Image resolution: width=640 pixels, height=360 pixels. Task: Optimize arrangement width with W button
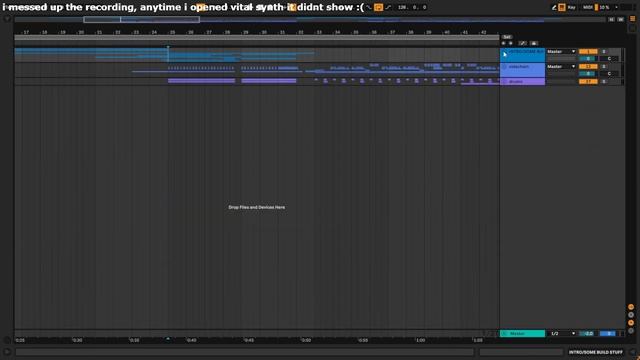620,19
